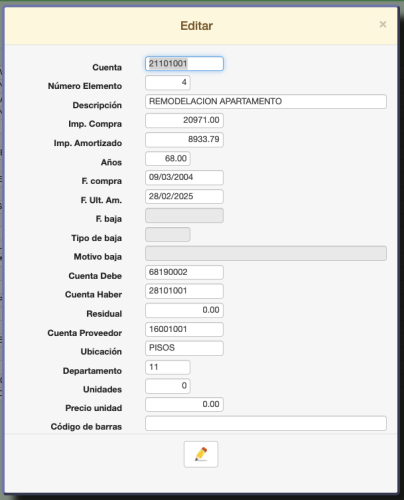Click the F. compra date field
The height and width of the screenshot is (500, 404).
coord(184,177)
